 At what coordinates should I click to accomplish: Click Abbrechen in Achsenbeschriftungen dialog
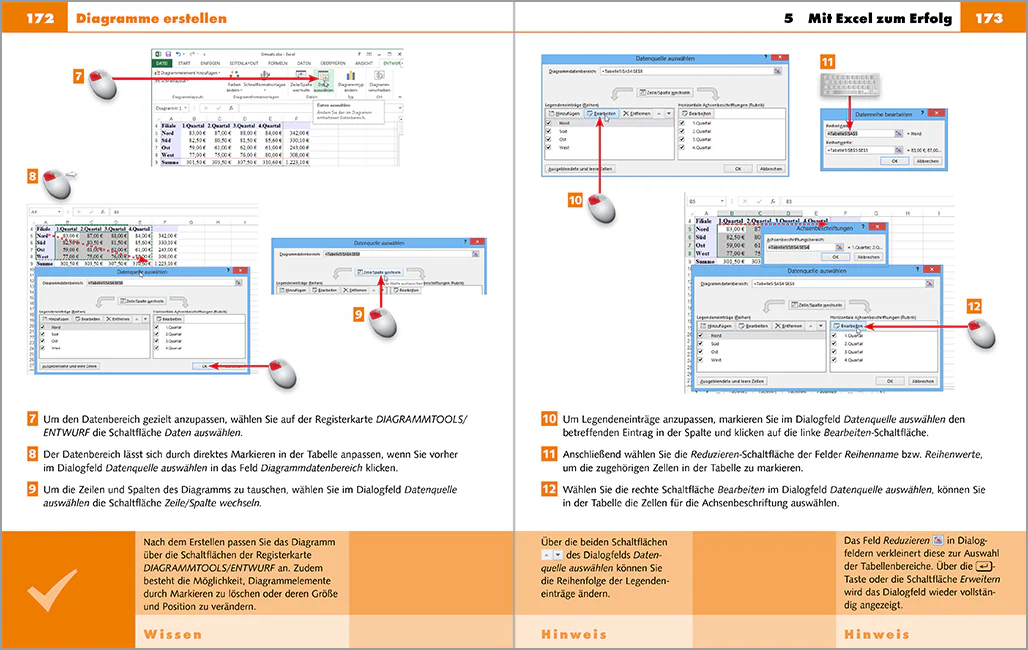869,257
